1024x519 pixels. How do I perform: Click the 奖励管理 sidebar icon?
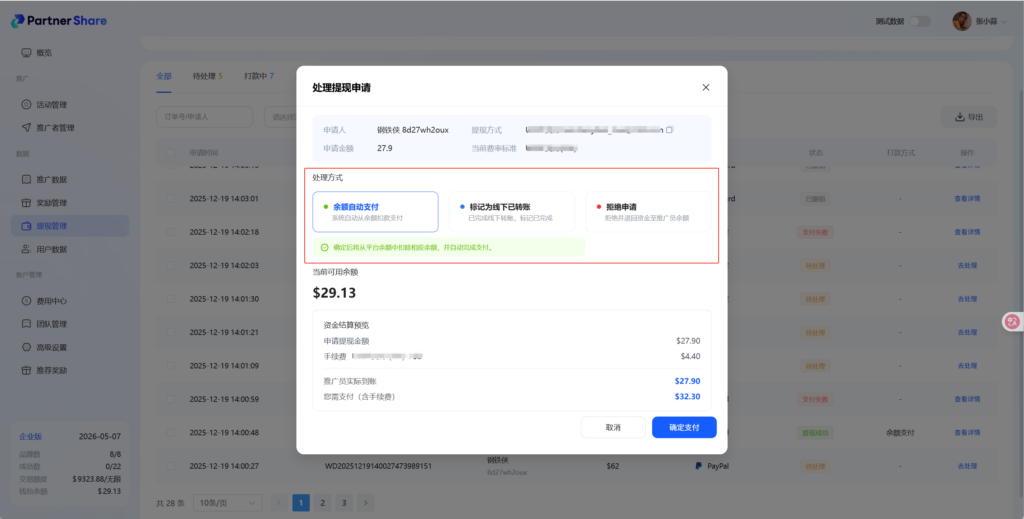pos(26,203)
